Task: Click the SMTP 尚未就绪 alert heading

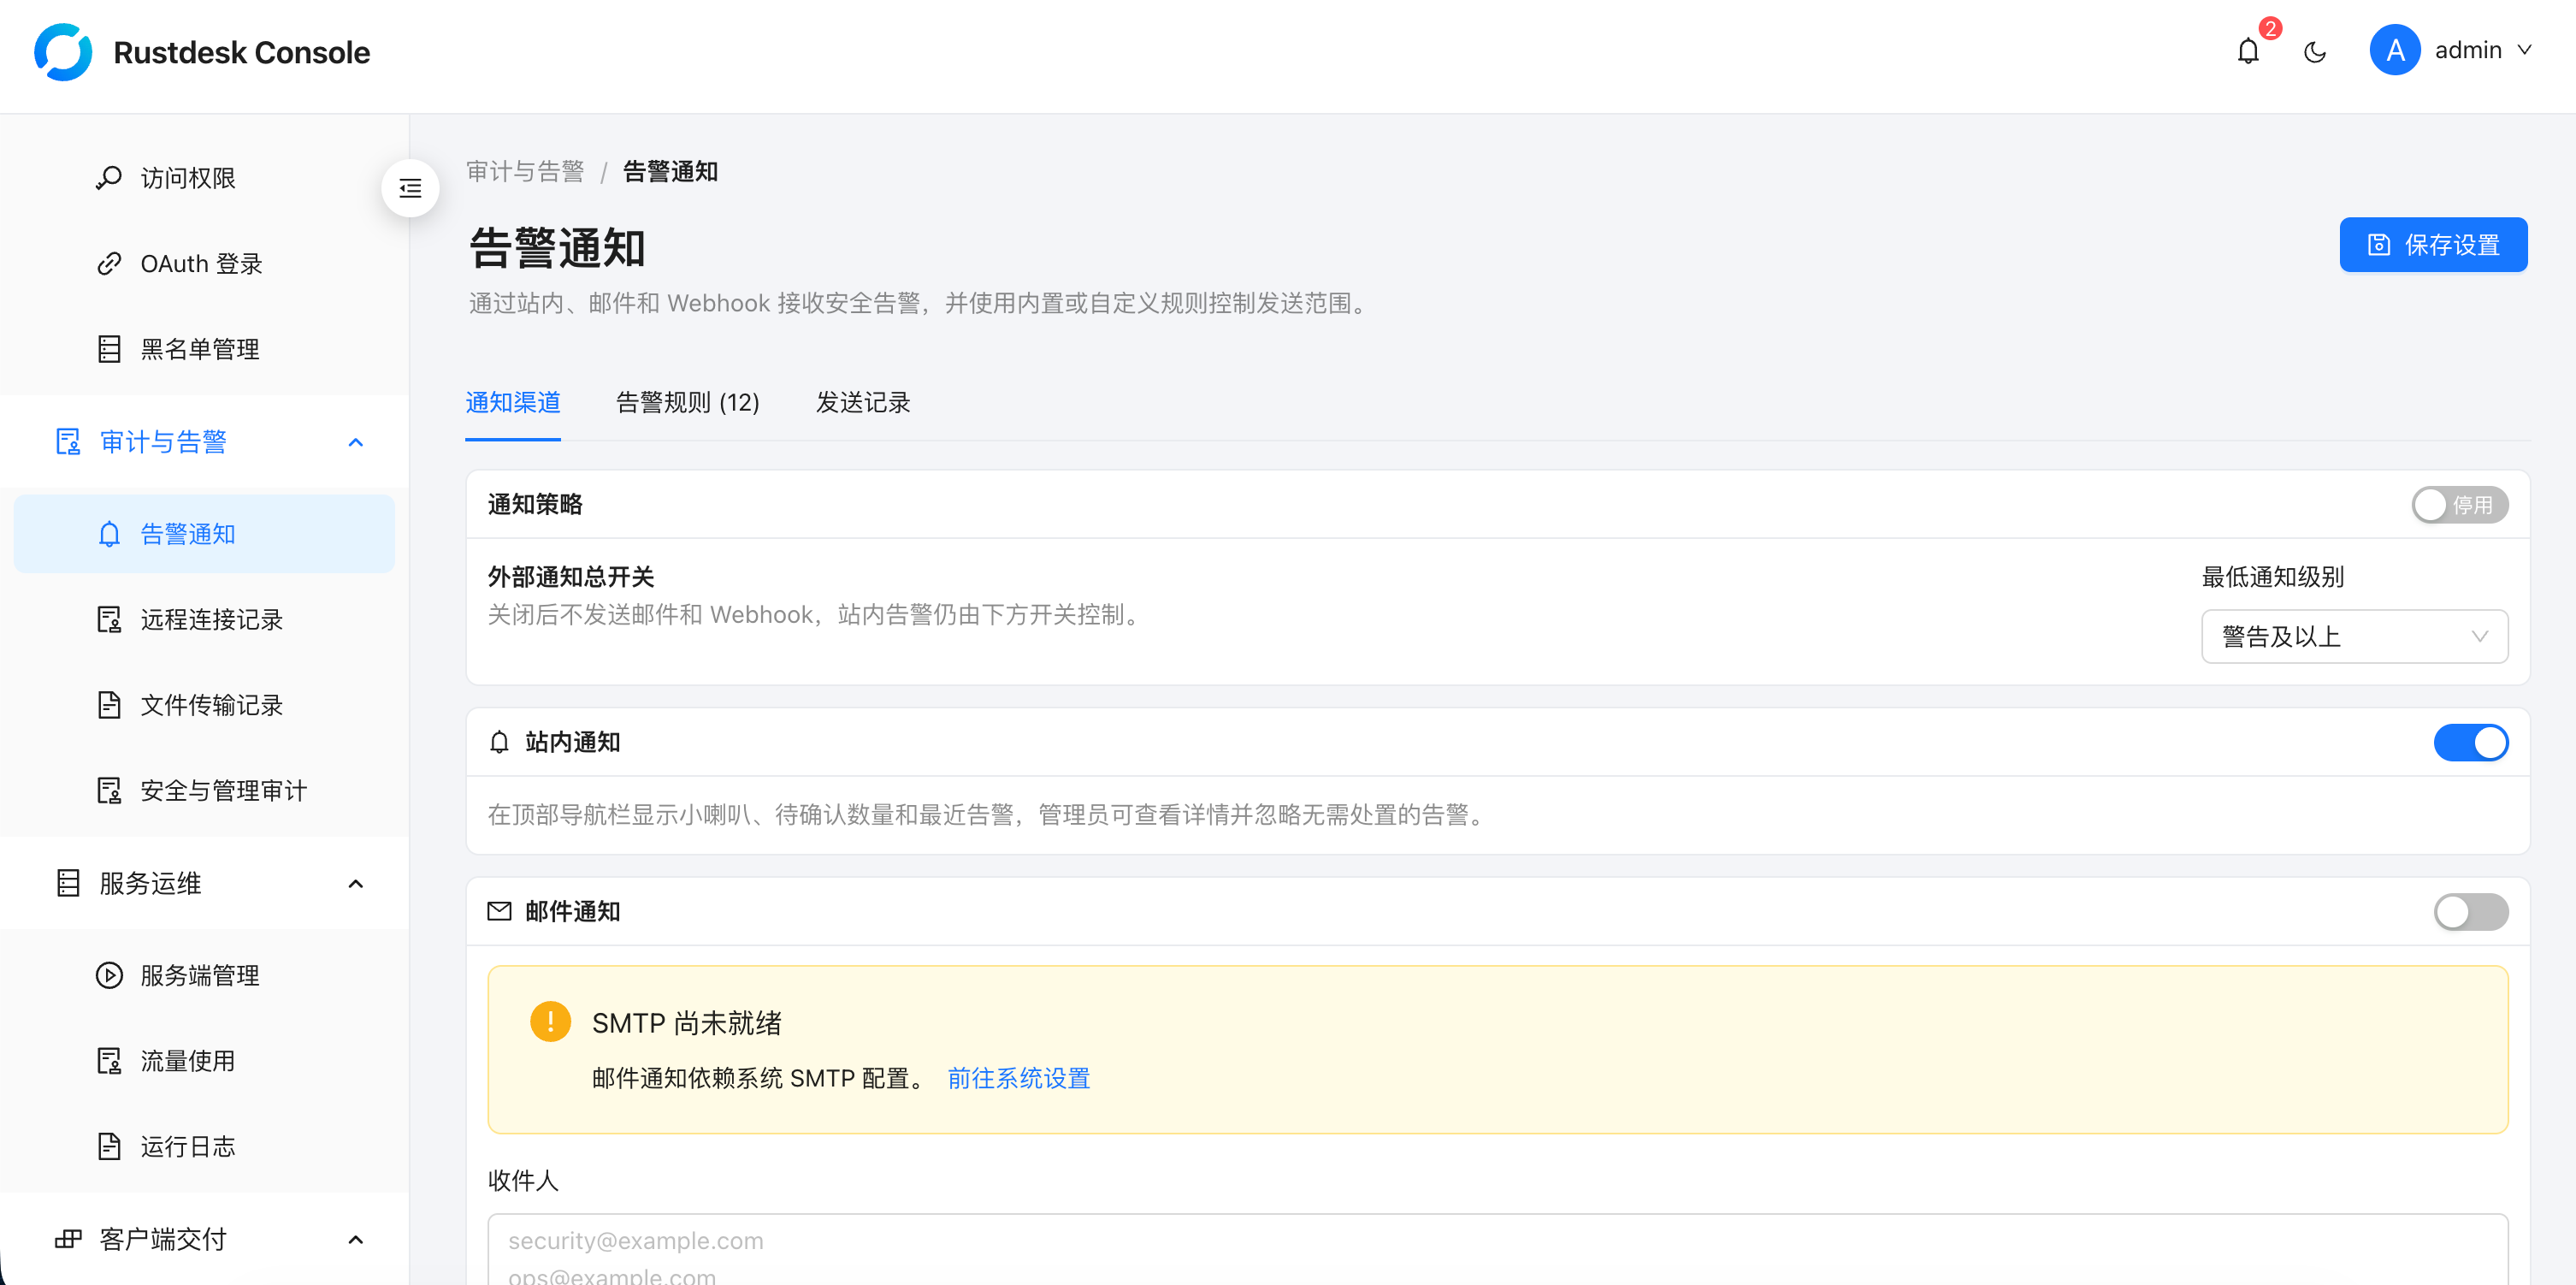Action: 686,1022
